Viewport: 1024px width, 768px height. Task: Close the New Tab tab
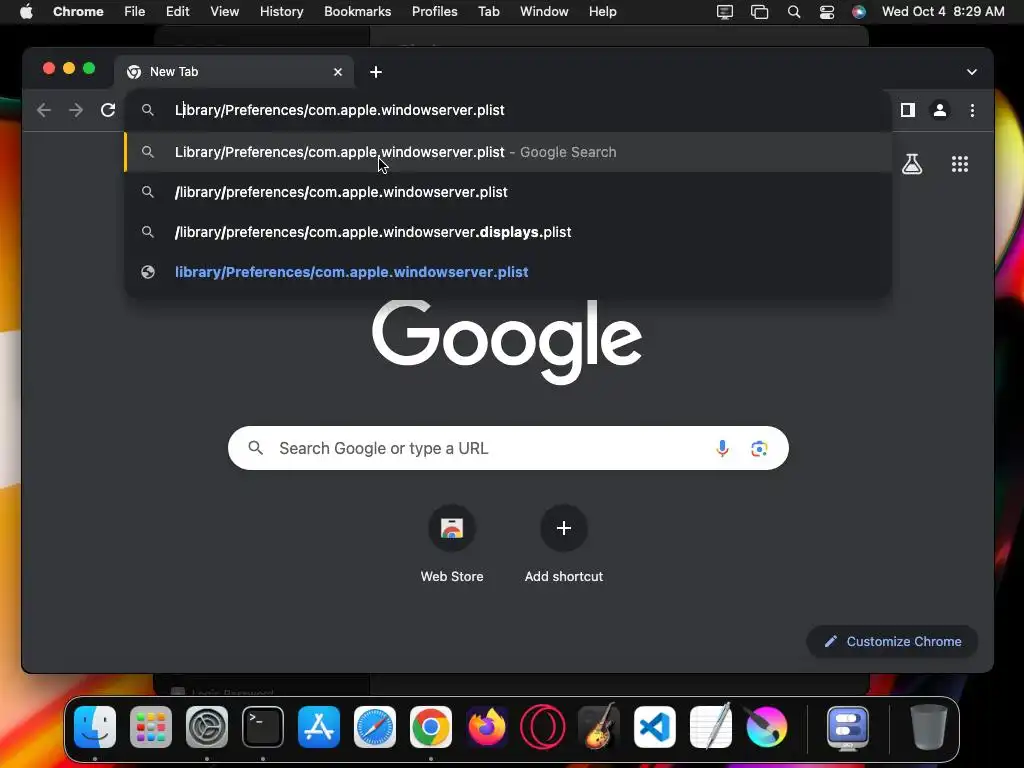click(338, 72)
